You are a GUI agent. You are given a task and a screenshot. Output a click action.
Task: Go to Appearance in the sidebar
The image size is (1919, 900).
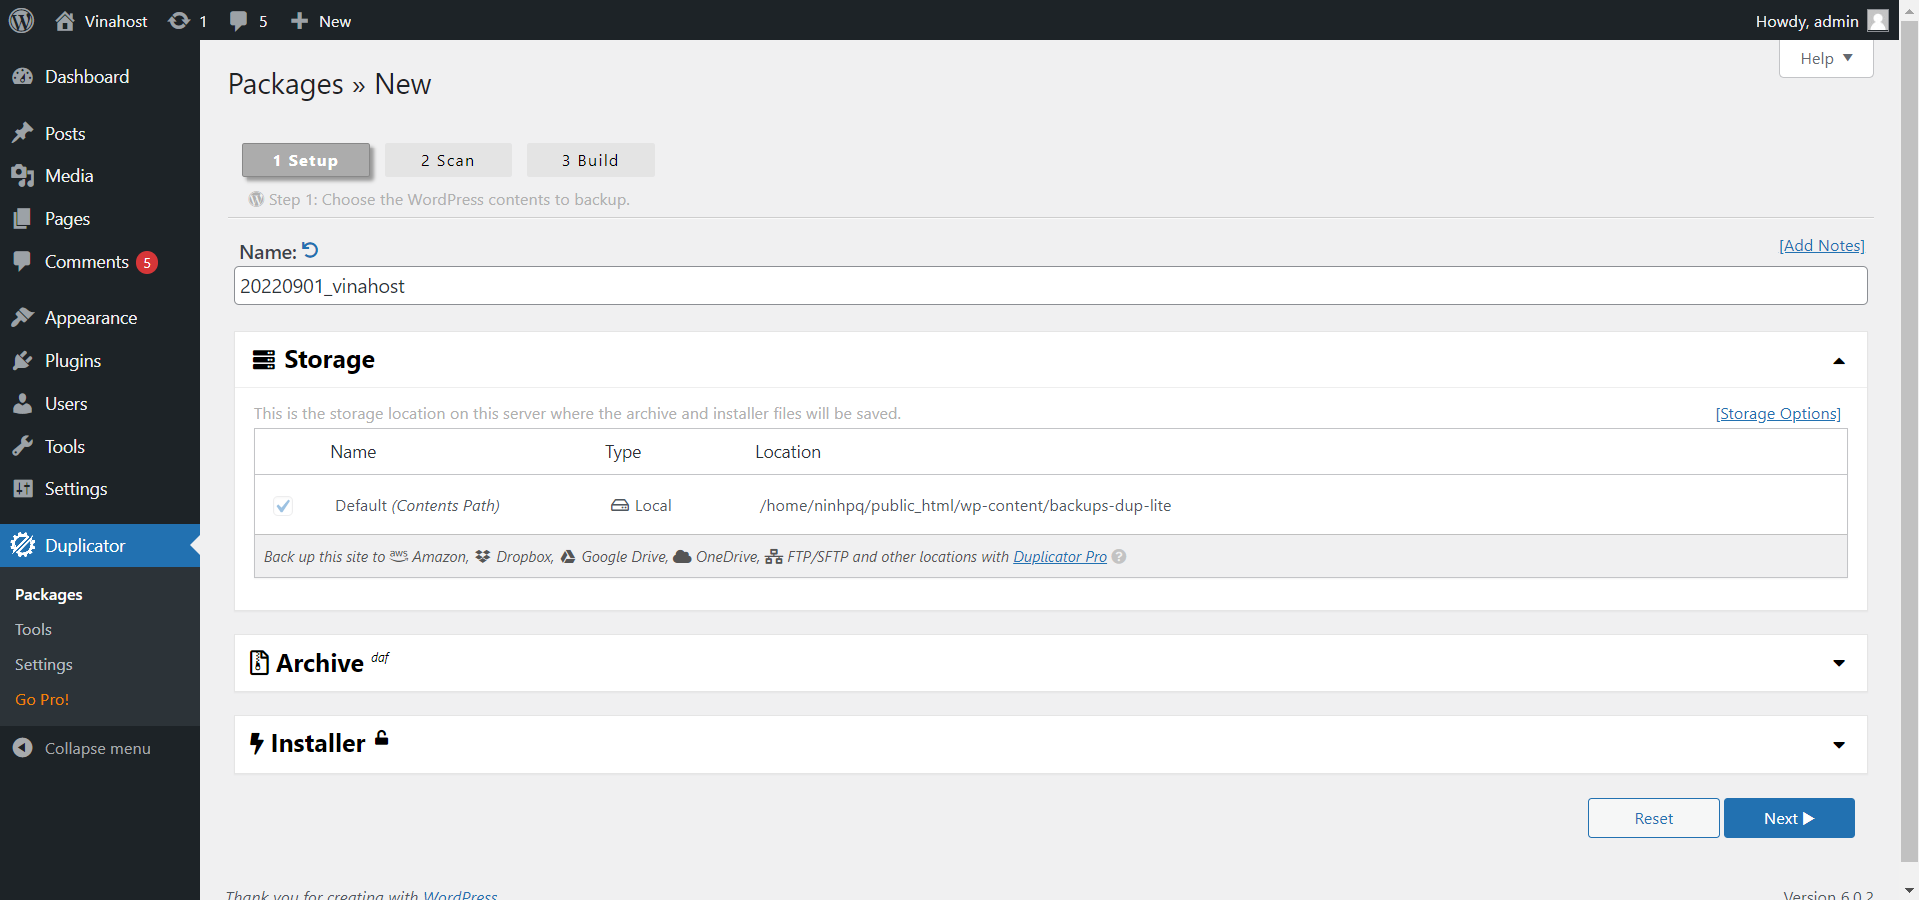click(90, 318)
